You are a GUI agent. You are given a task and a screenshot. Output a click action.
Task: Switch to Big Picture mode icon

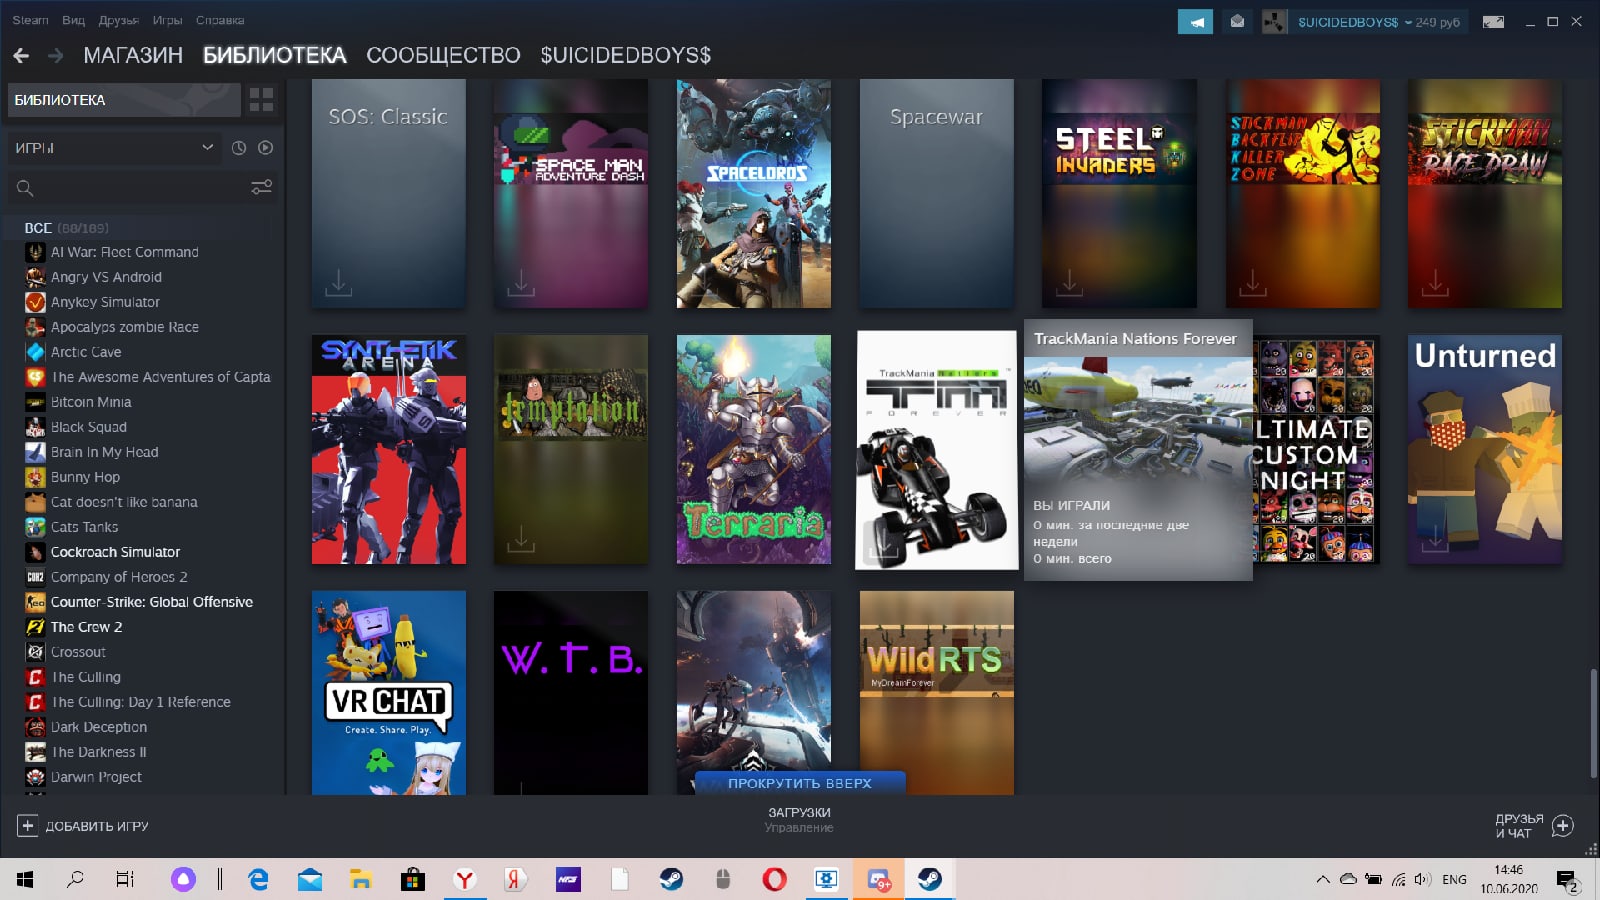click(1493, 21)
